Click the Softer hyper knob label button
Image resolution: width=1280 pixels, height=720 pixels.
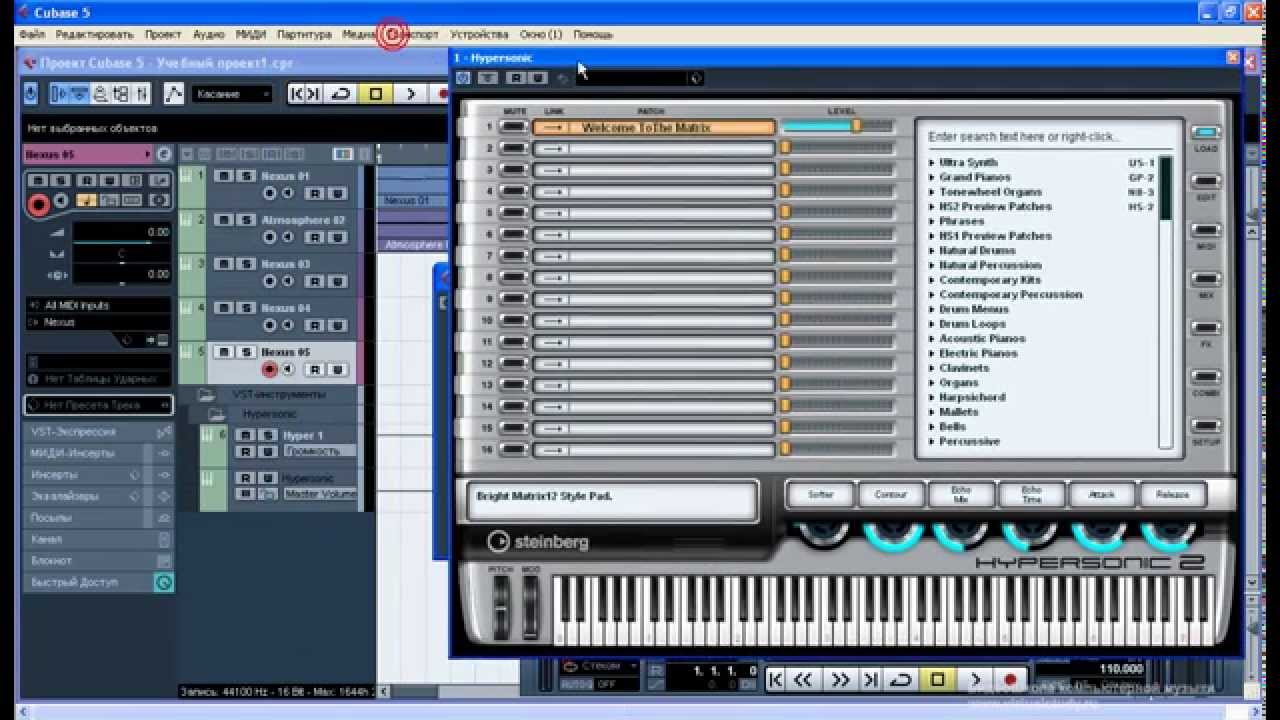tap(820, 495)
